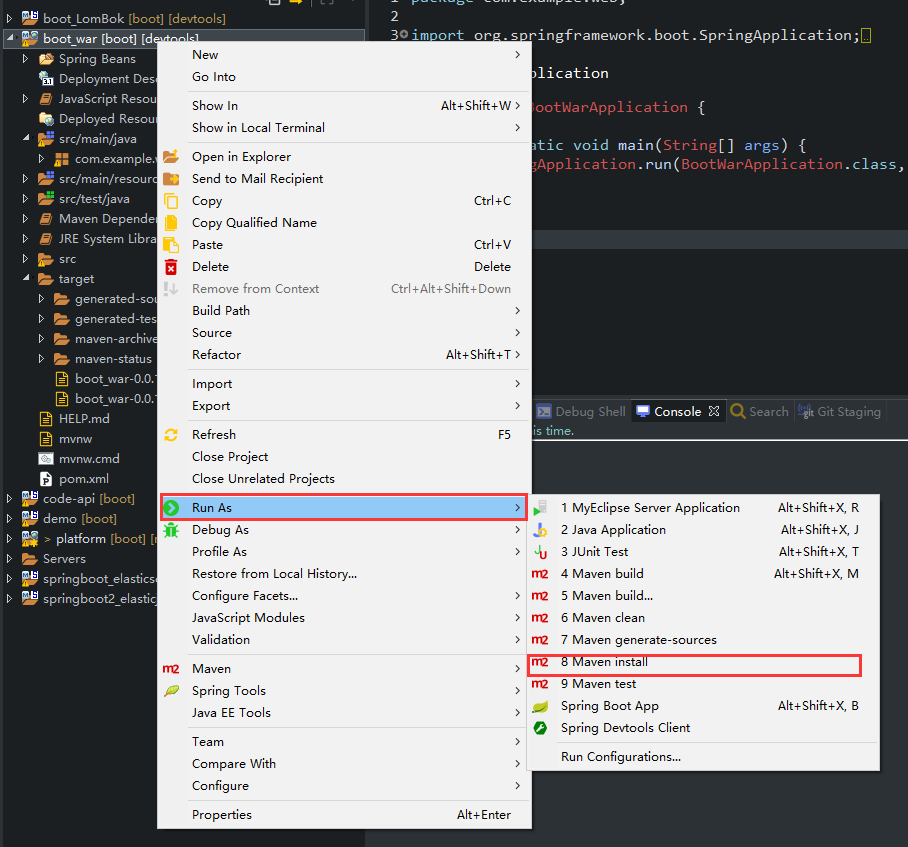The width and height of the screenshot is (908, 847).
Task: Click the Spring Boot App leaf icon
Action: pyautogui.click(x=539, y=706)
